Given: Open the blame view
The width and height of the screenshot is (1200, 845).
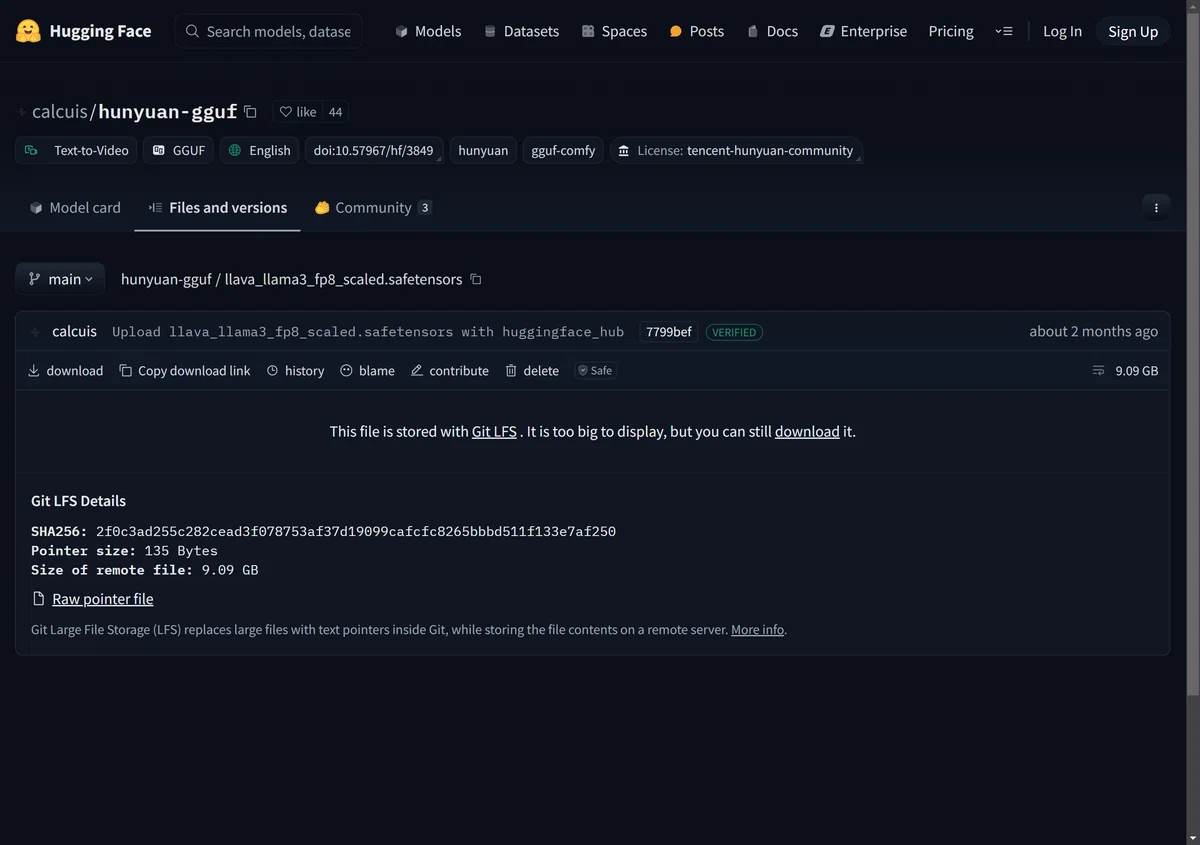Looking at the screenshot, I should (367, 370).
